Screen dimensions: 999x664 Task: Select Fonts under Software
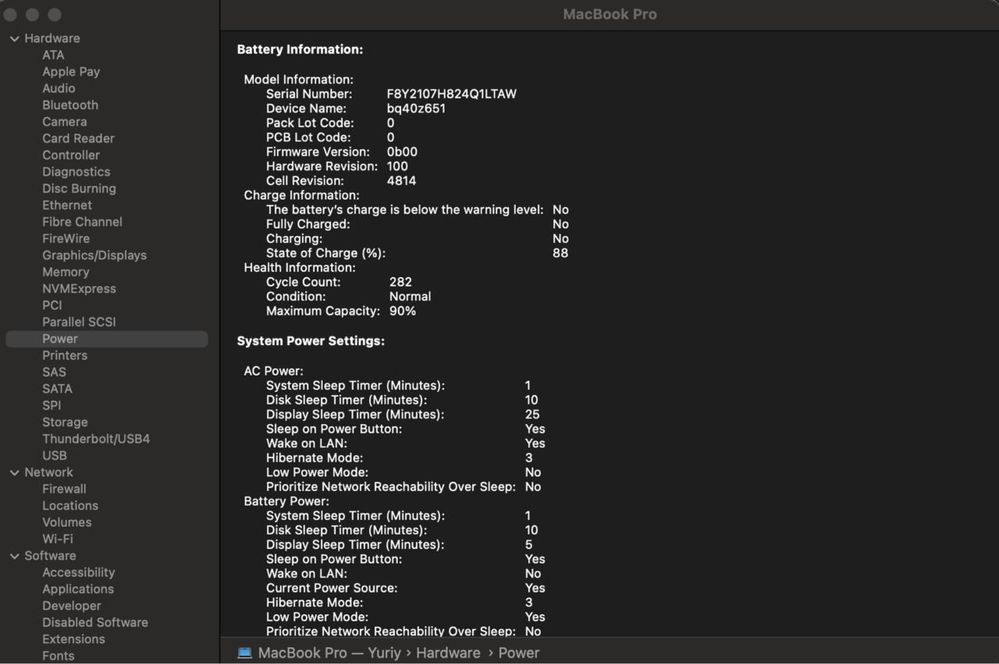click(x=58, y=656)
